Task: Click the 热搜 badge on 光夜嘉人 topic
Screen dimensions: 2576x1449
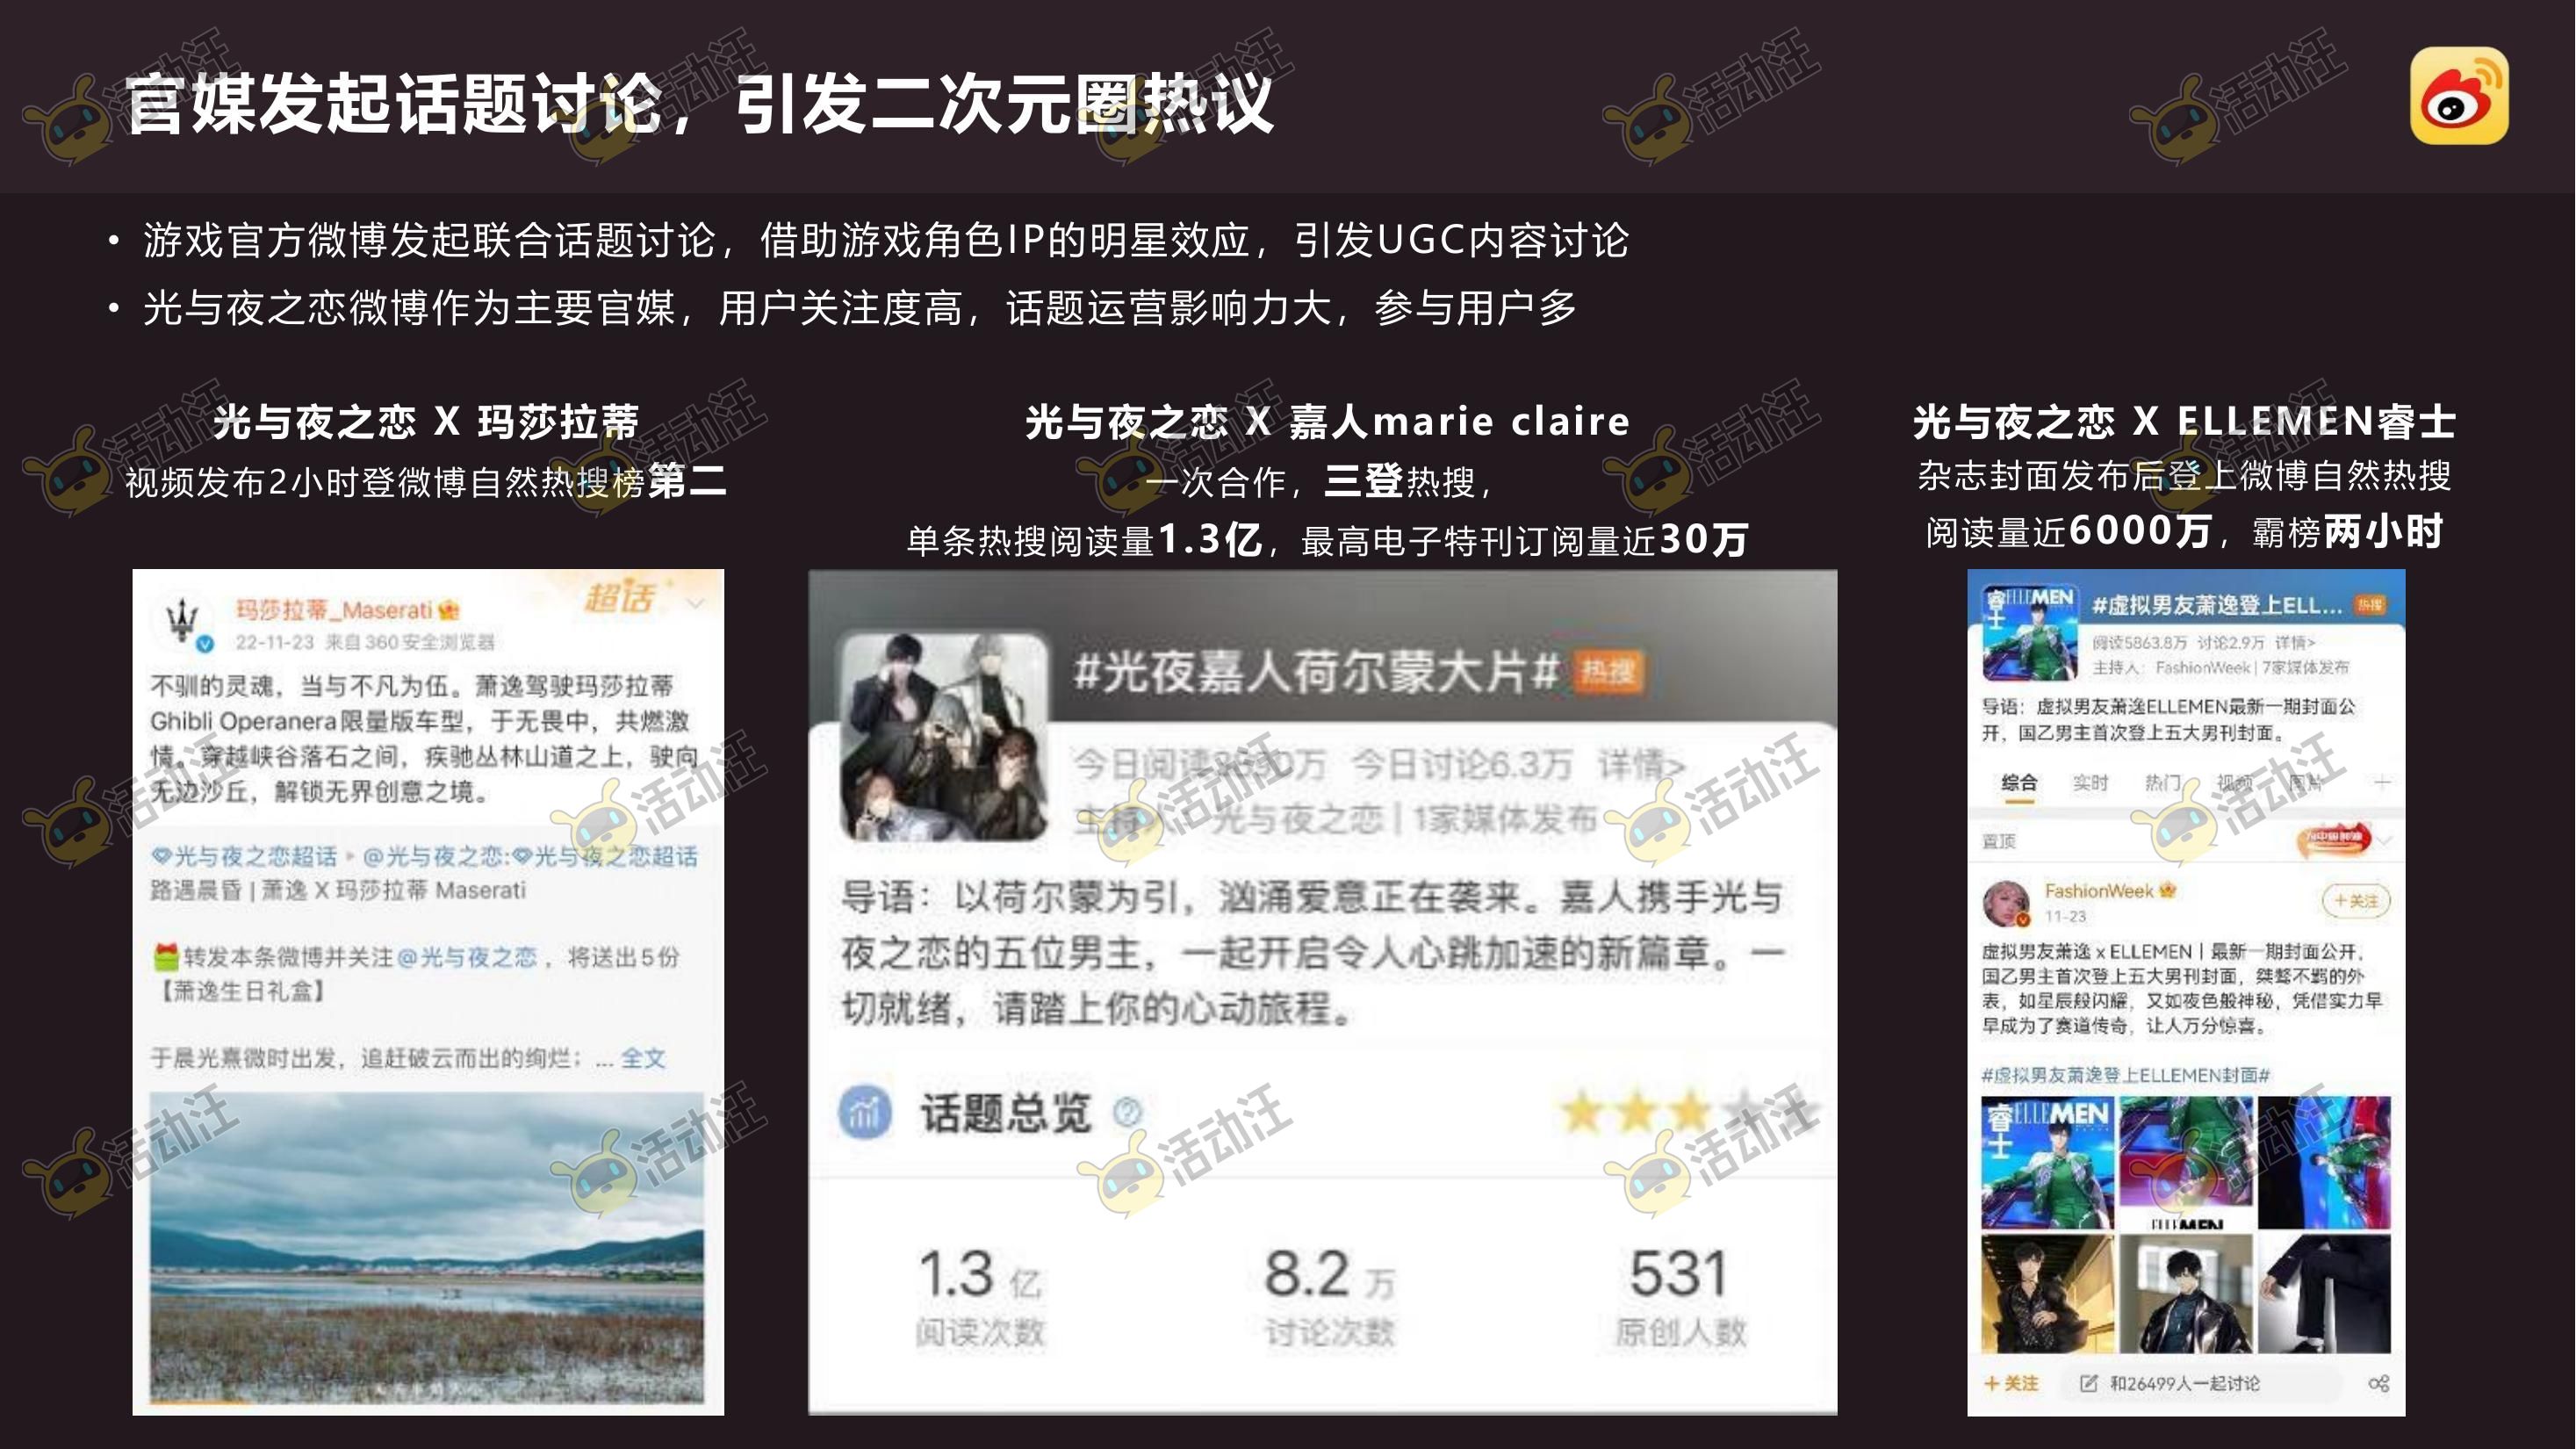Action: coord(1608,671)
